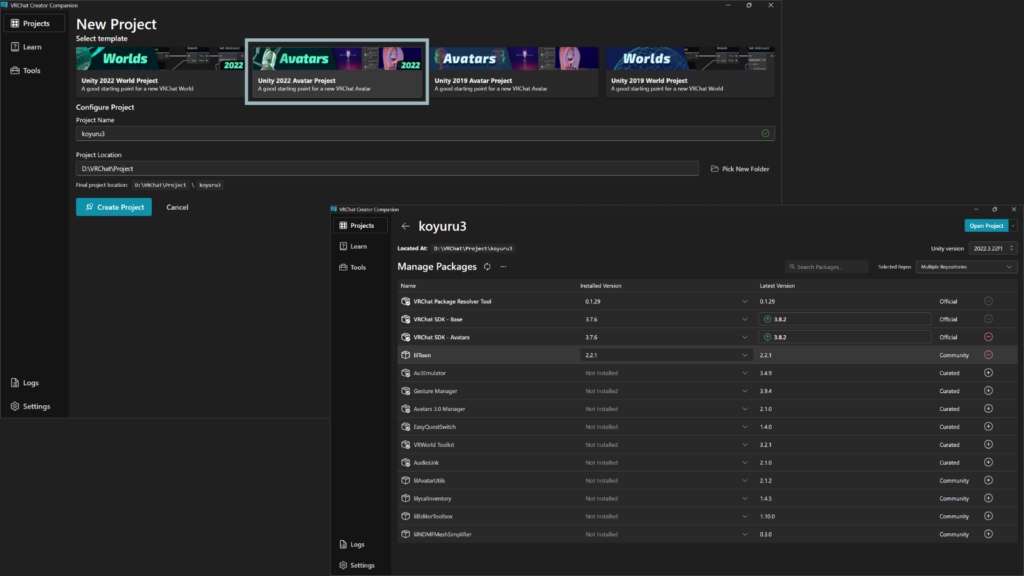This screenshot has height=576, width=1024.
Task: Select Unity 2019 Avatar Project template
Action: (x=513, y=70)
